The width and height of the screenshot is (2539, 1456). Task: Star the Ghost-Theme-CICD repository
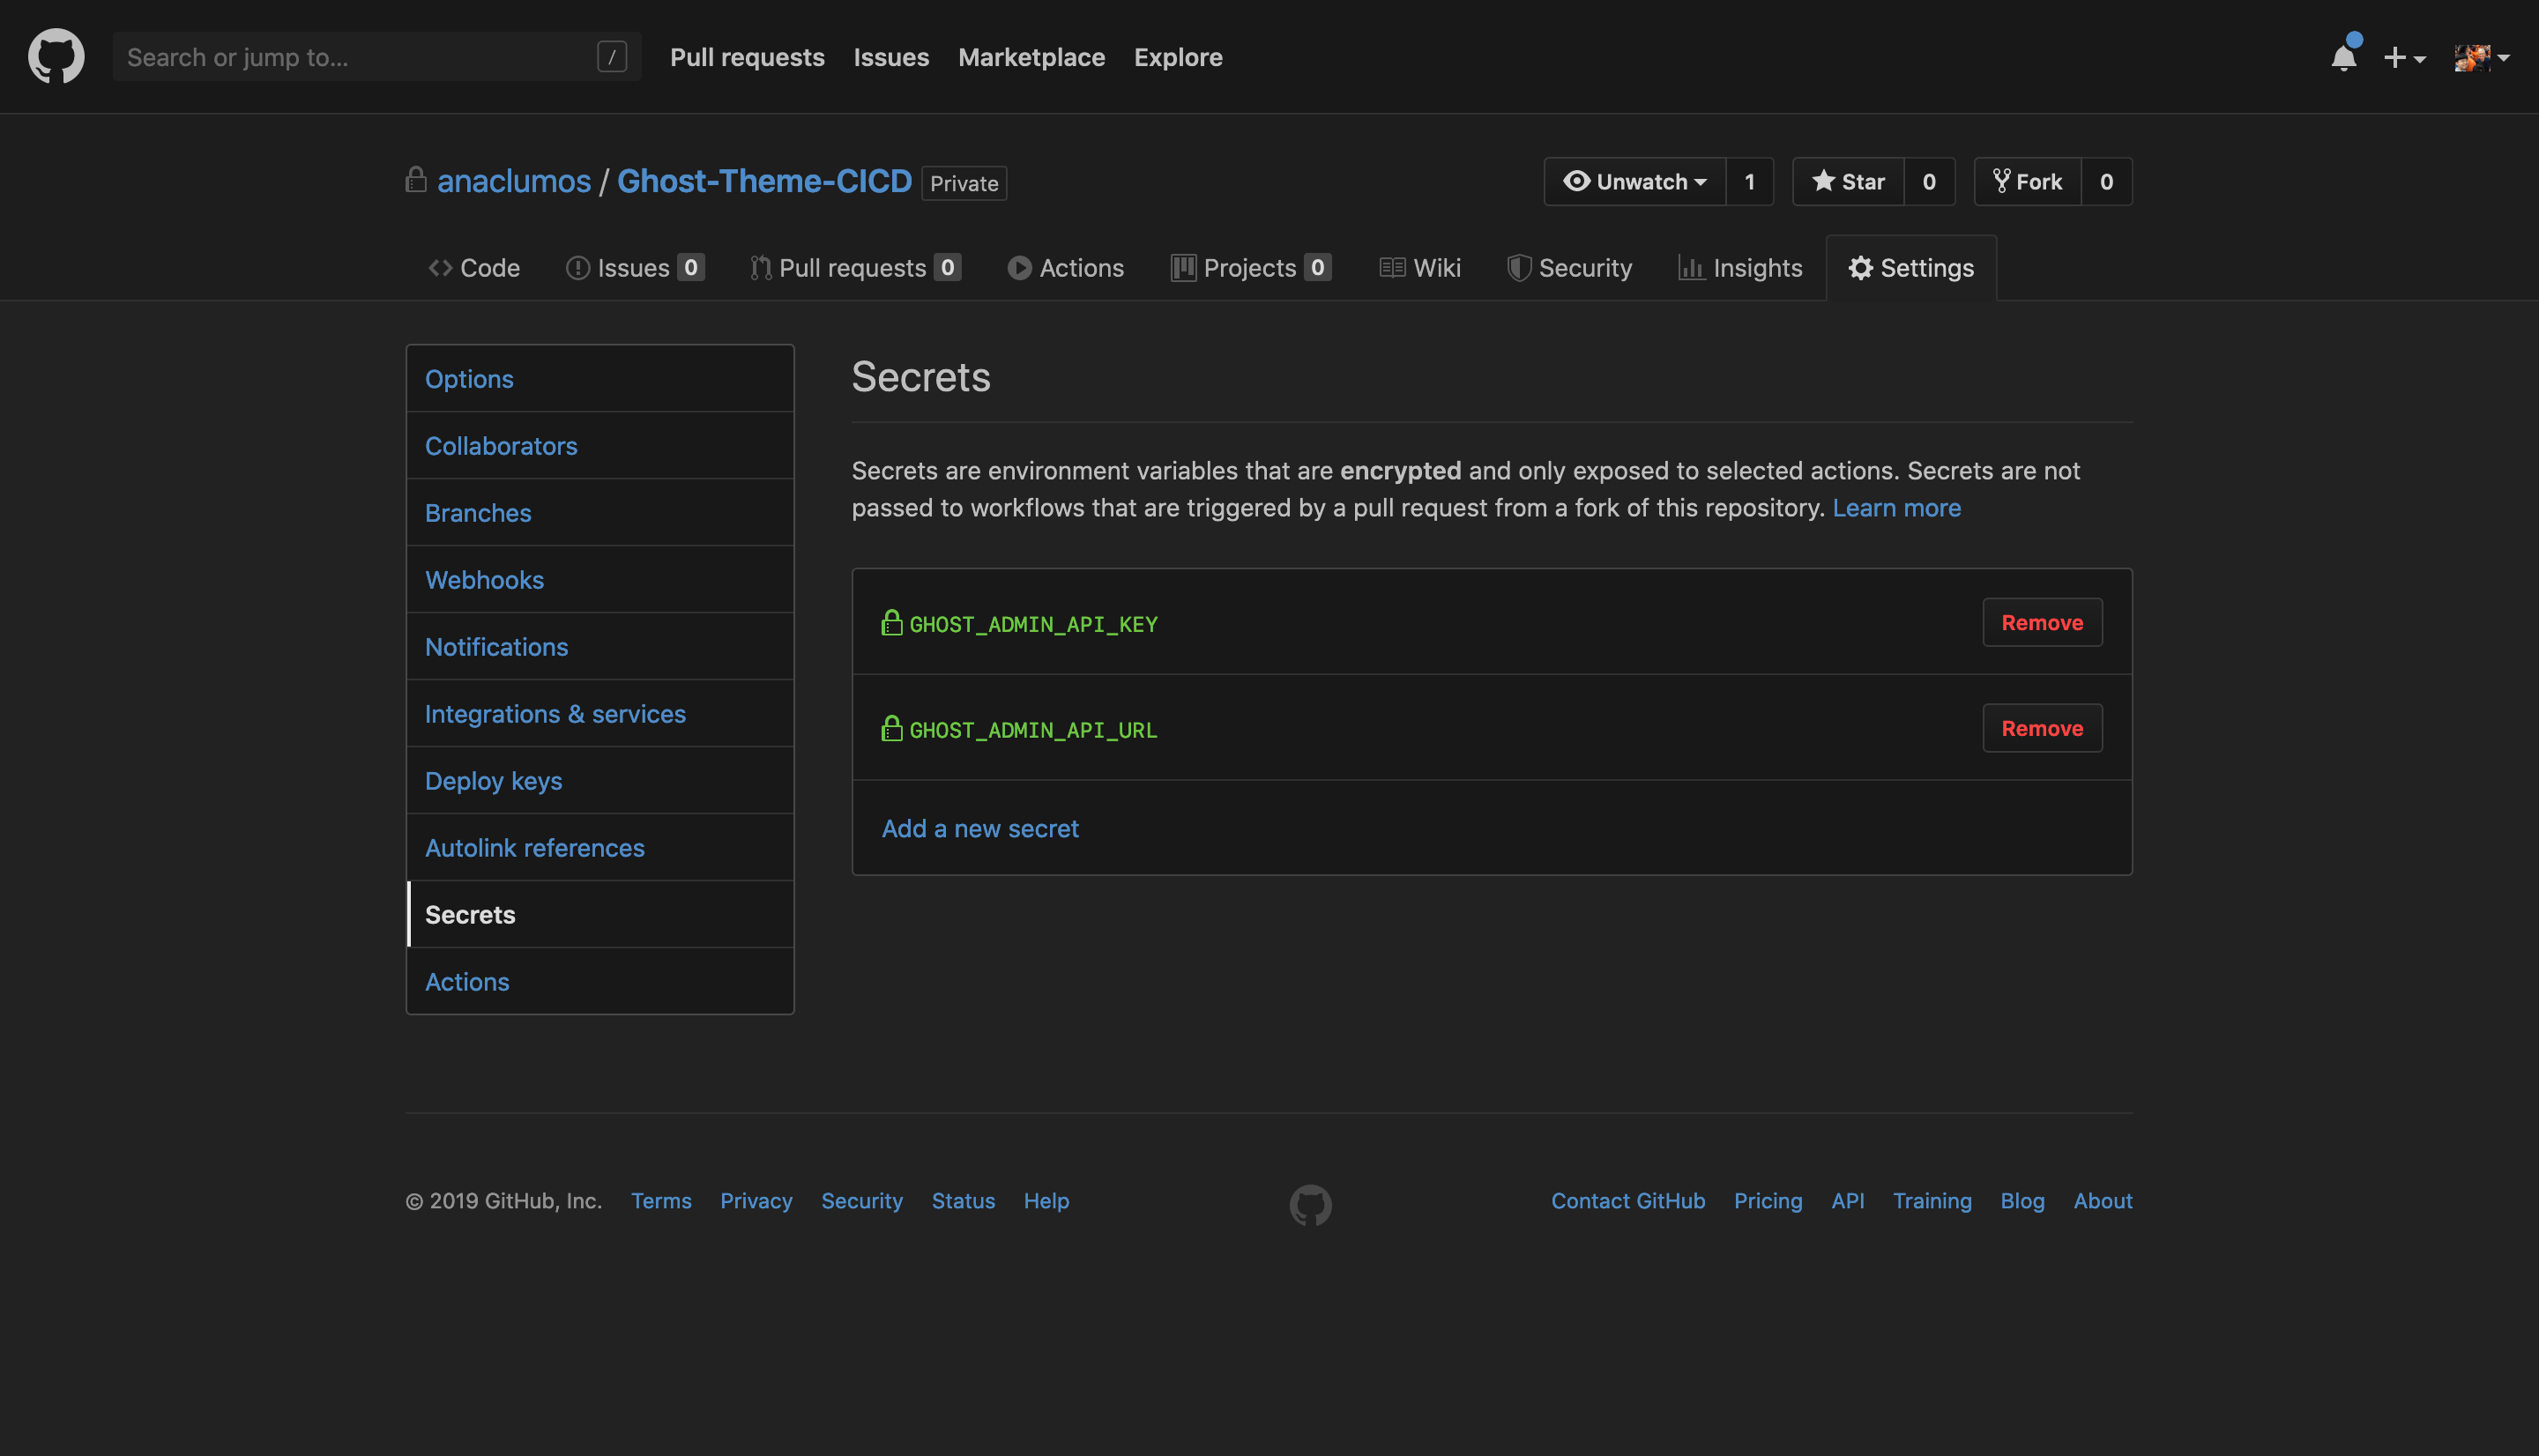point(1848,182)
